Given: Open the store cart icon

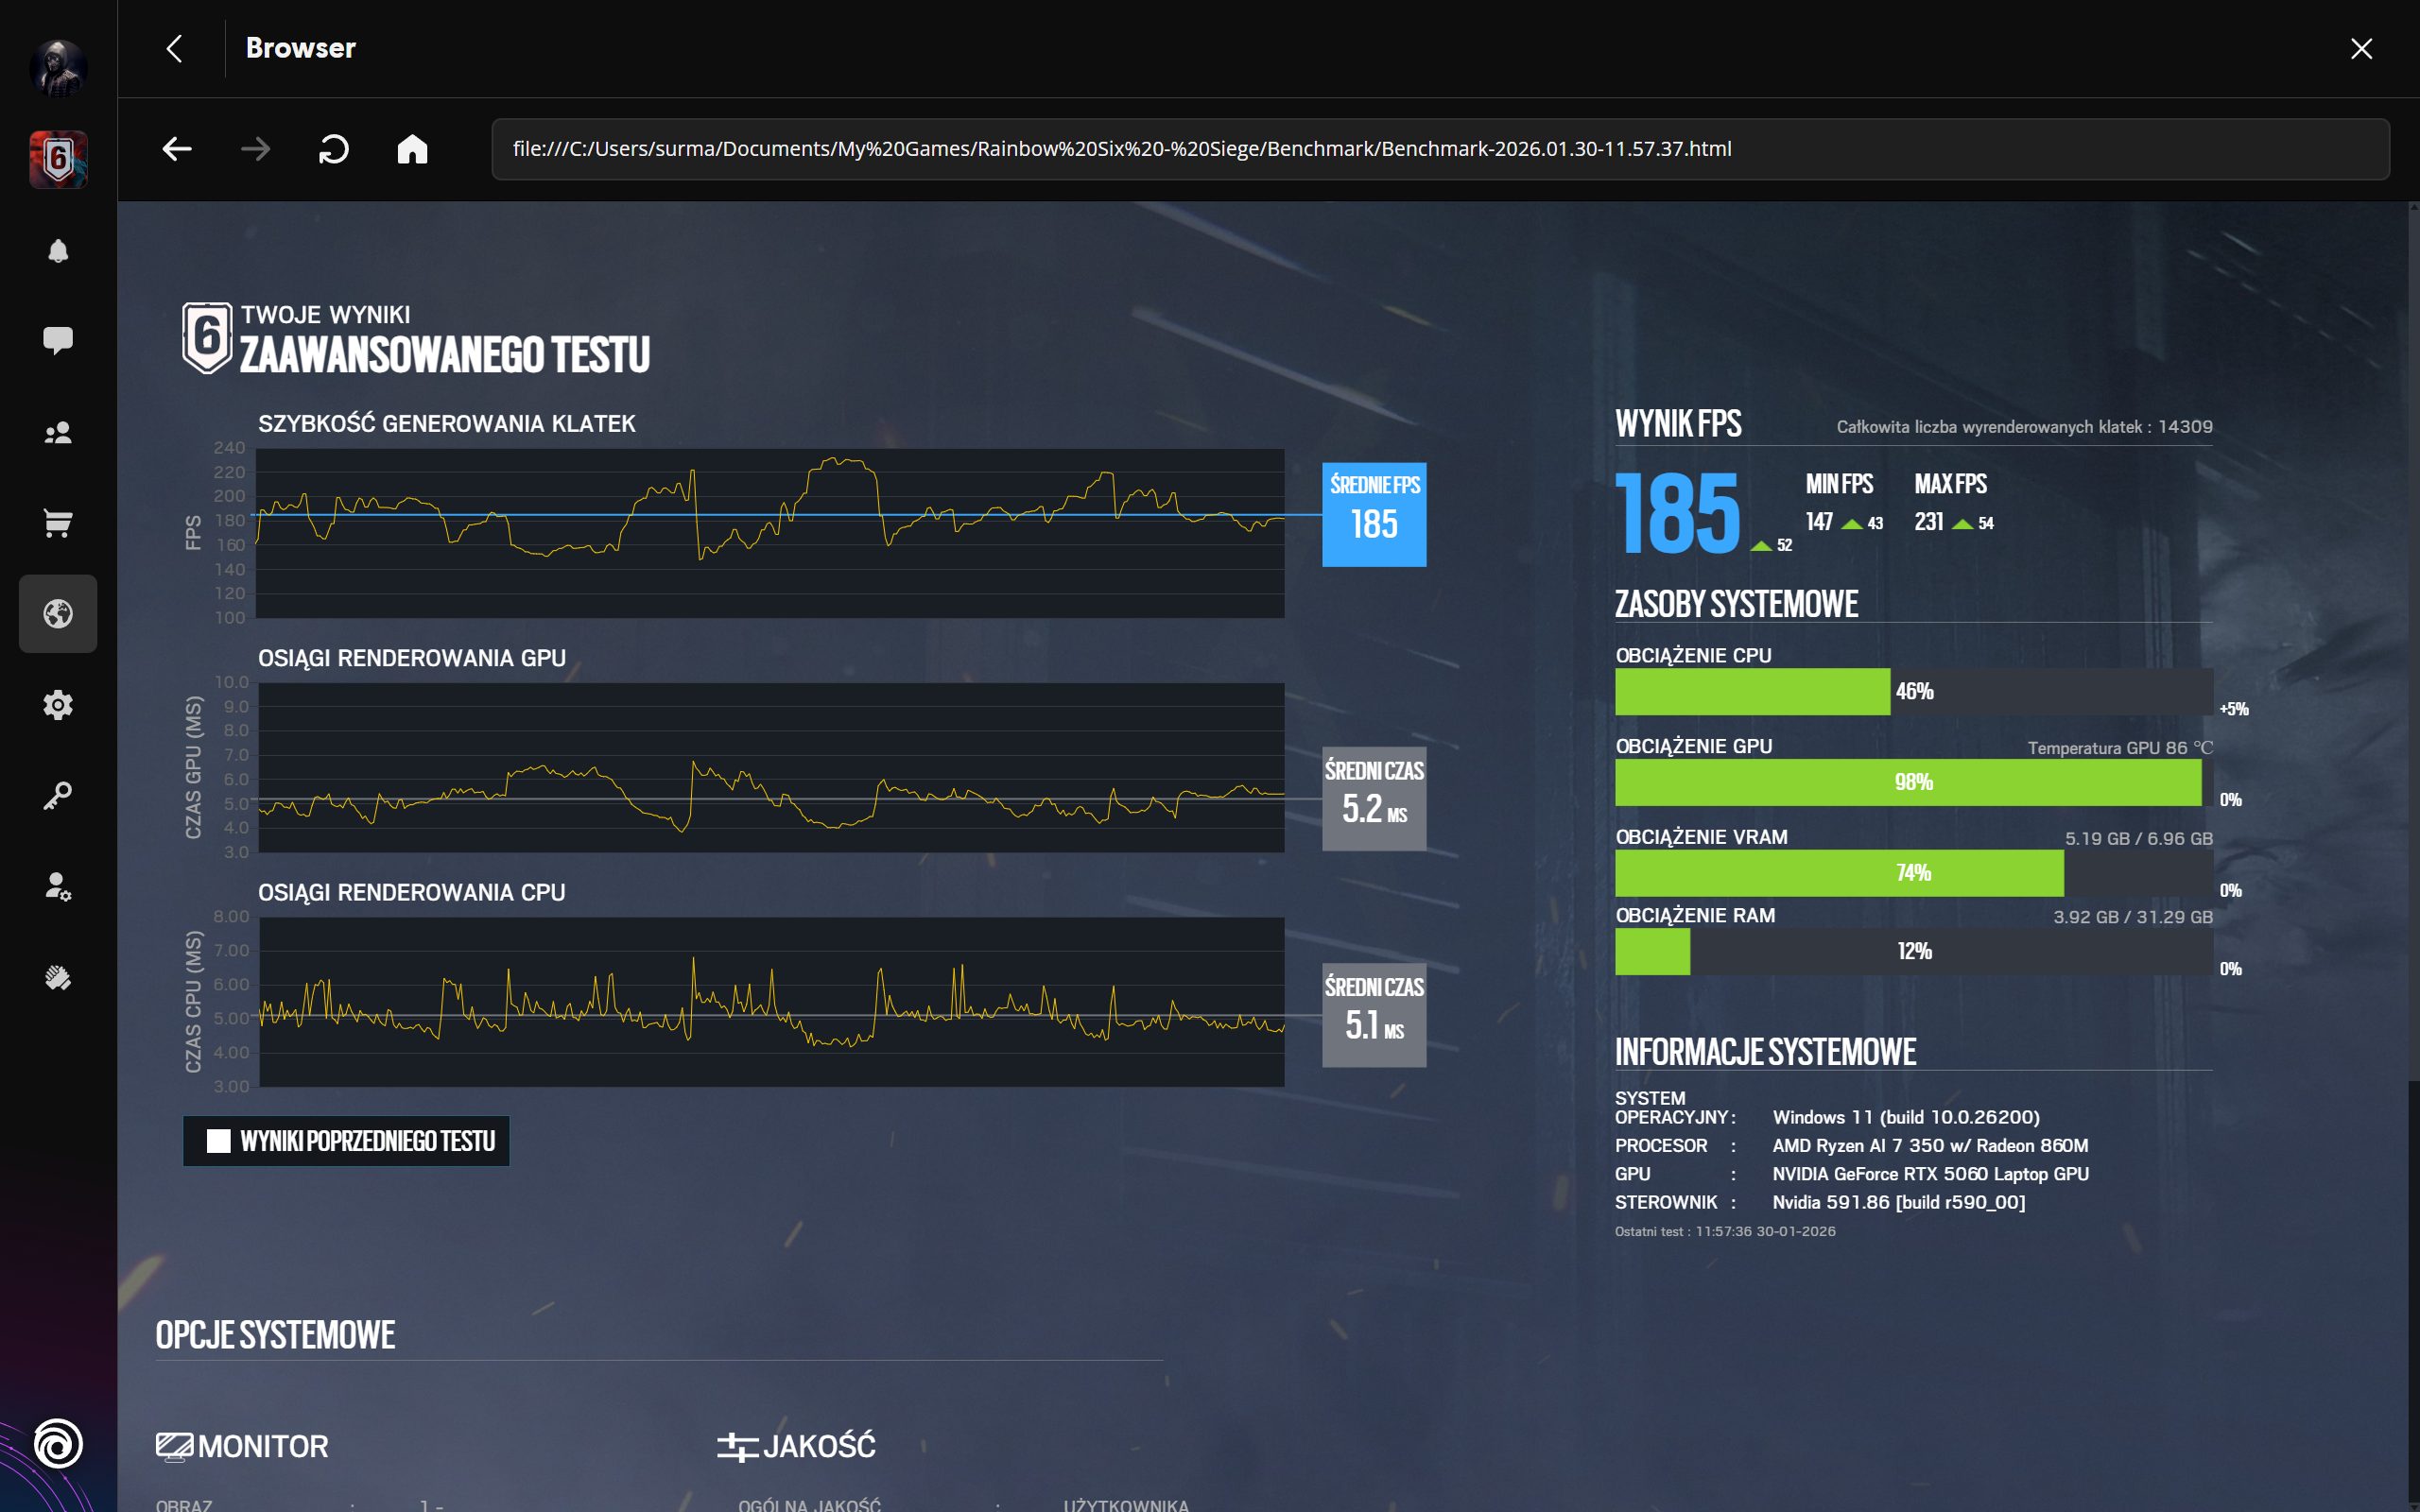Looking at the screenshot, I should click(58, 523).
